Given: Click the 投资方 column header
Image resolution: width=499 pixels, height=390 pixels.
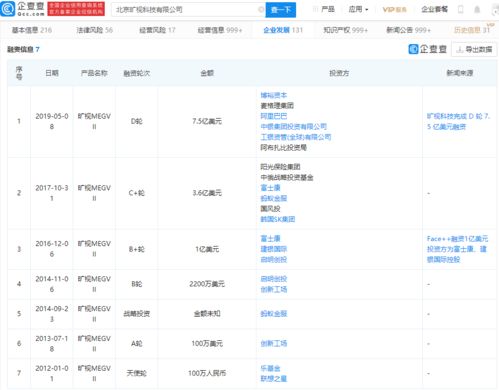Looking at the screenshot, I should click(x=339, y=73).
